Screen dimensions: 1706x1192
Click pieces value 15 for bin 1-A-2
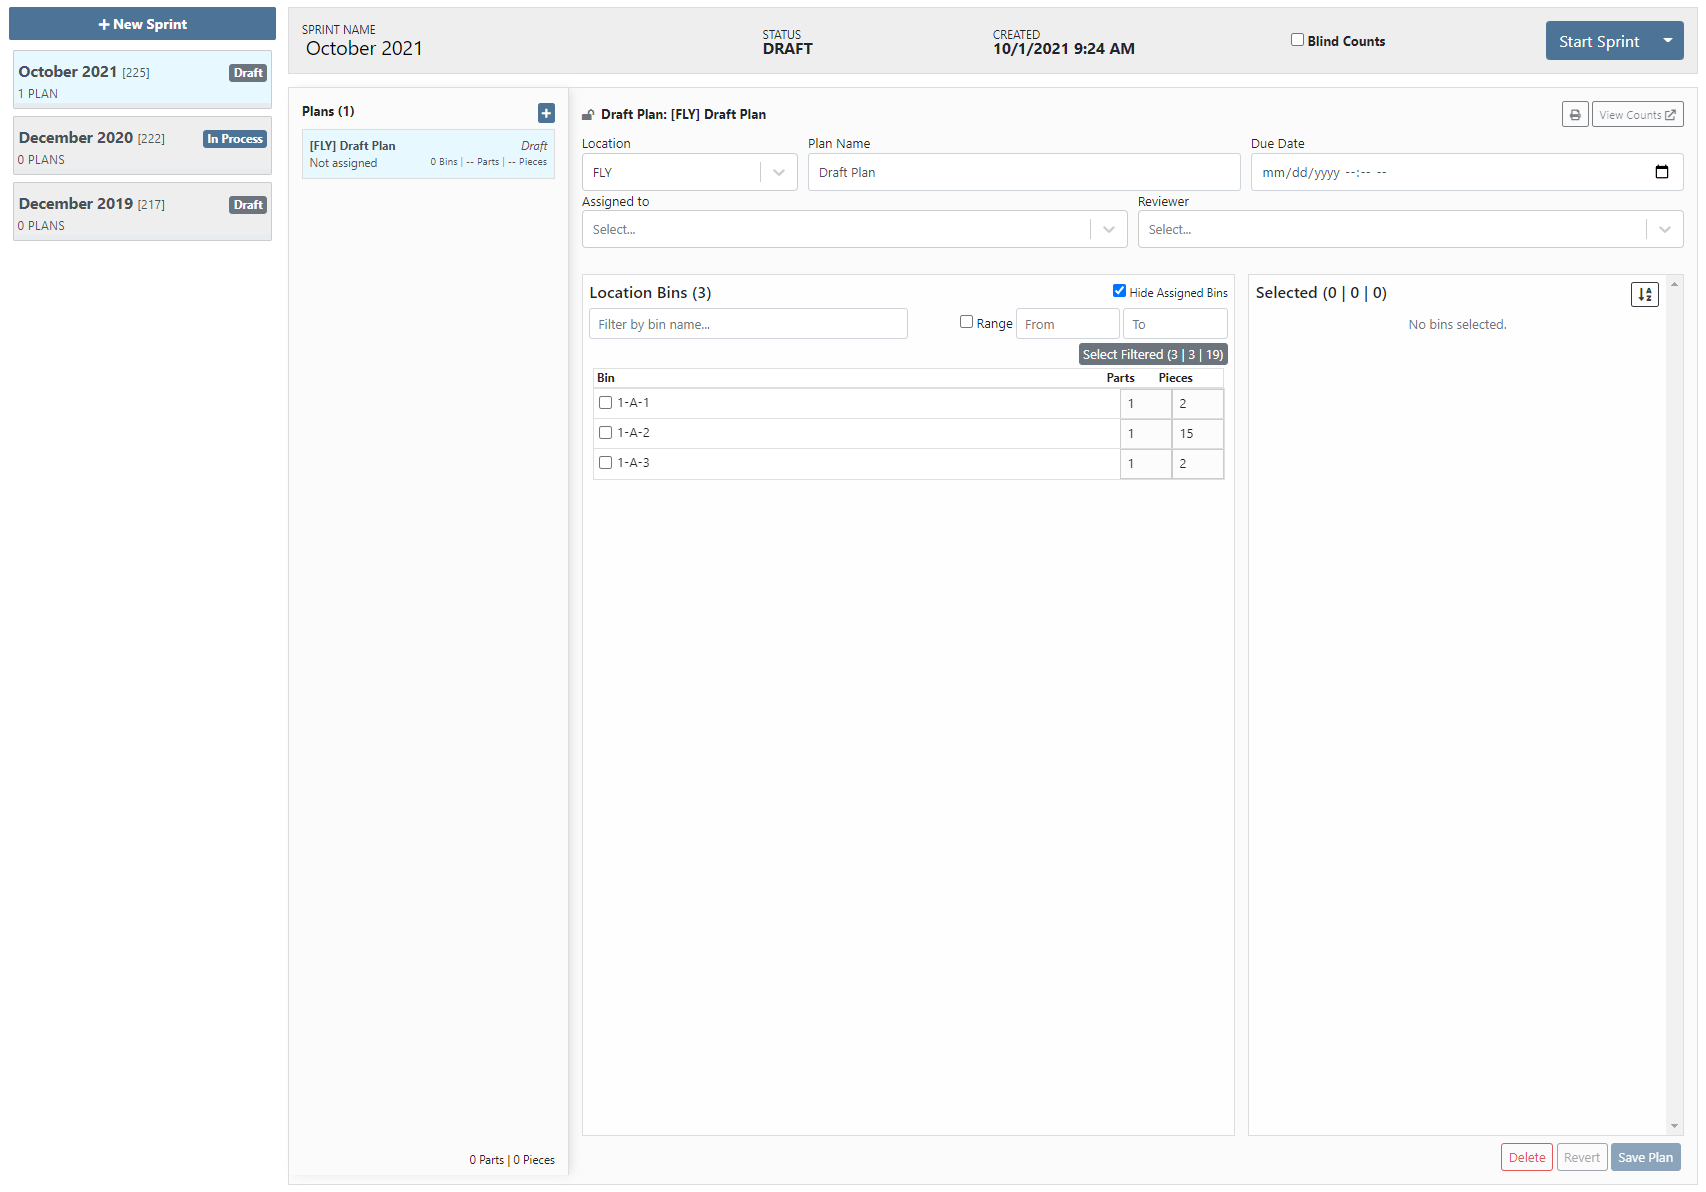click(x=1197, y=433)
